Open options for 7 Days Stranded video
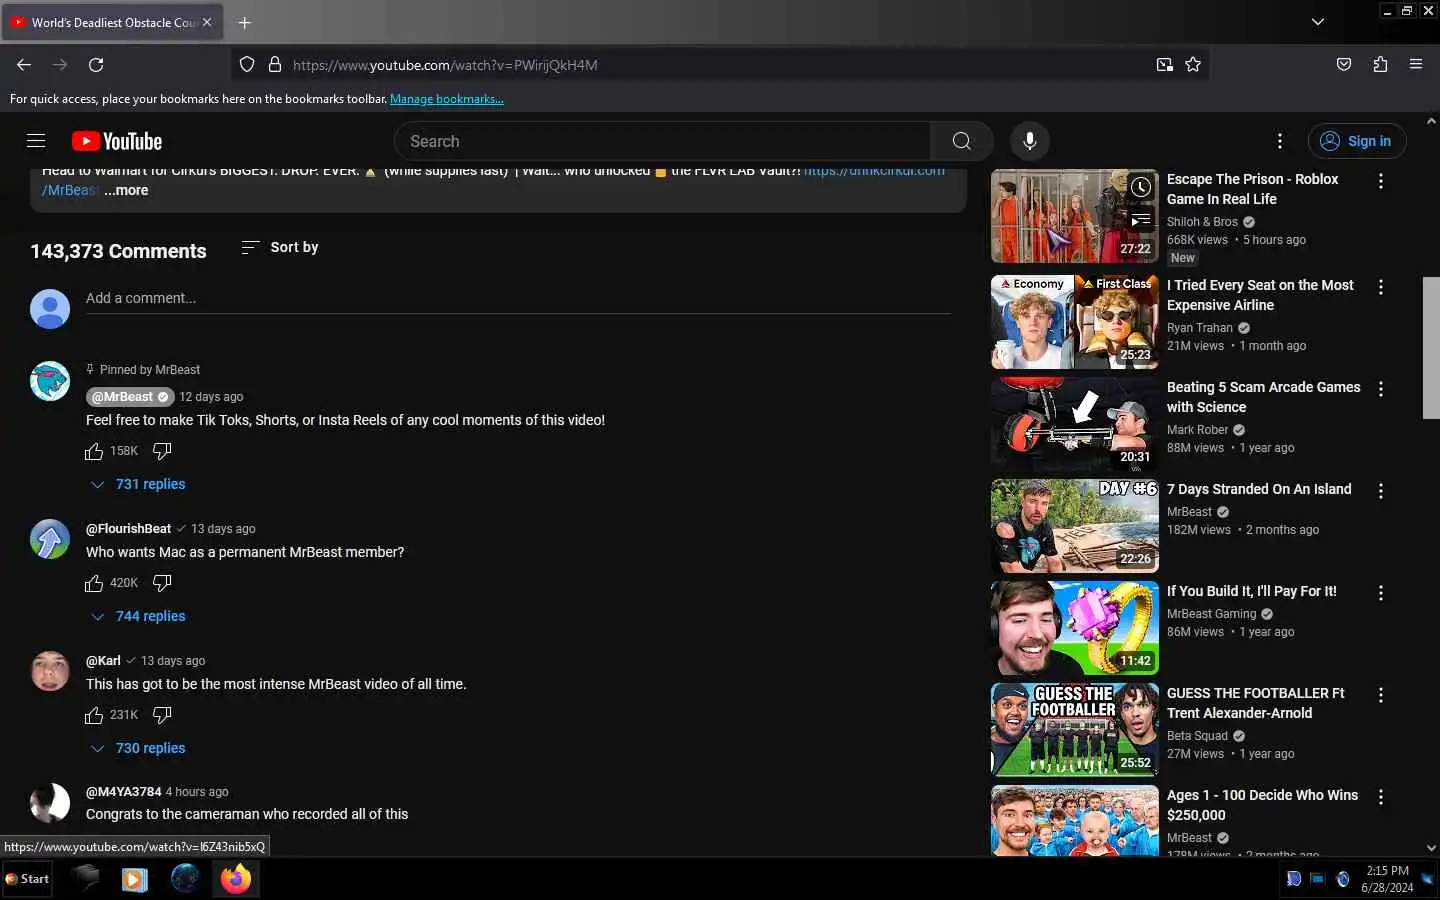Screen dimensions: 1440x900 point(1381,491)
